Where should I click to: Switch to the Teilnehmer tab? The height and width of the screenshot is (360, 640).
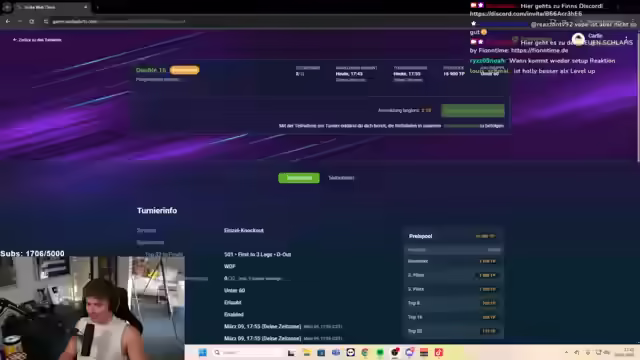pyautogui.click(x=341, y=178)
